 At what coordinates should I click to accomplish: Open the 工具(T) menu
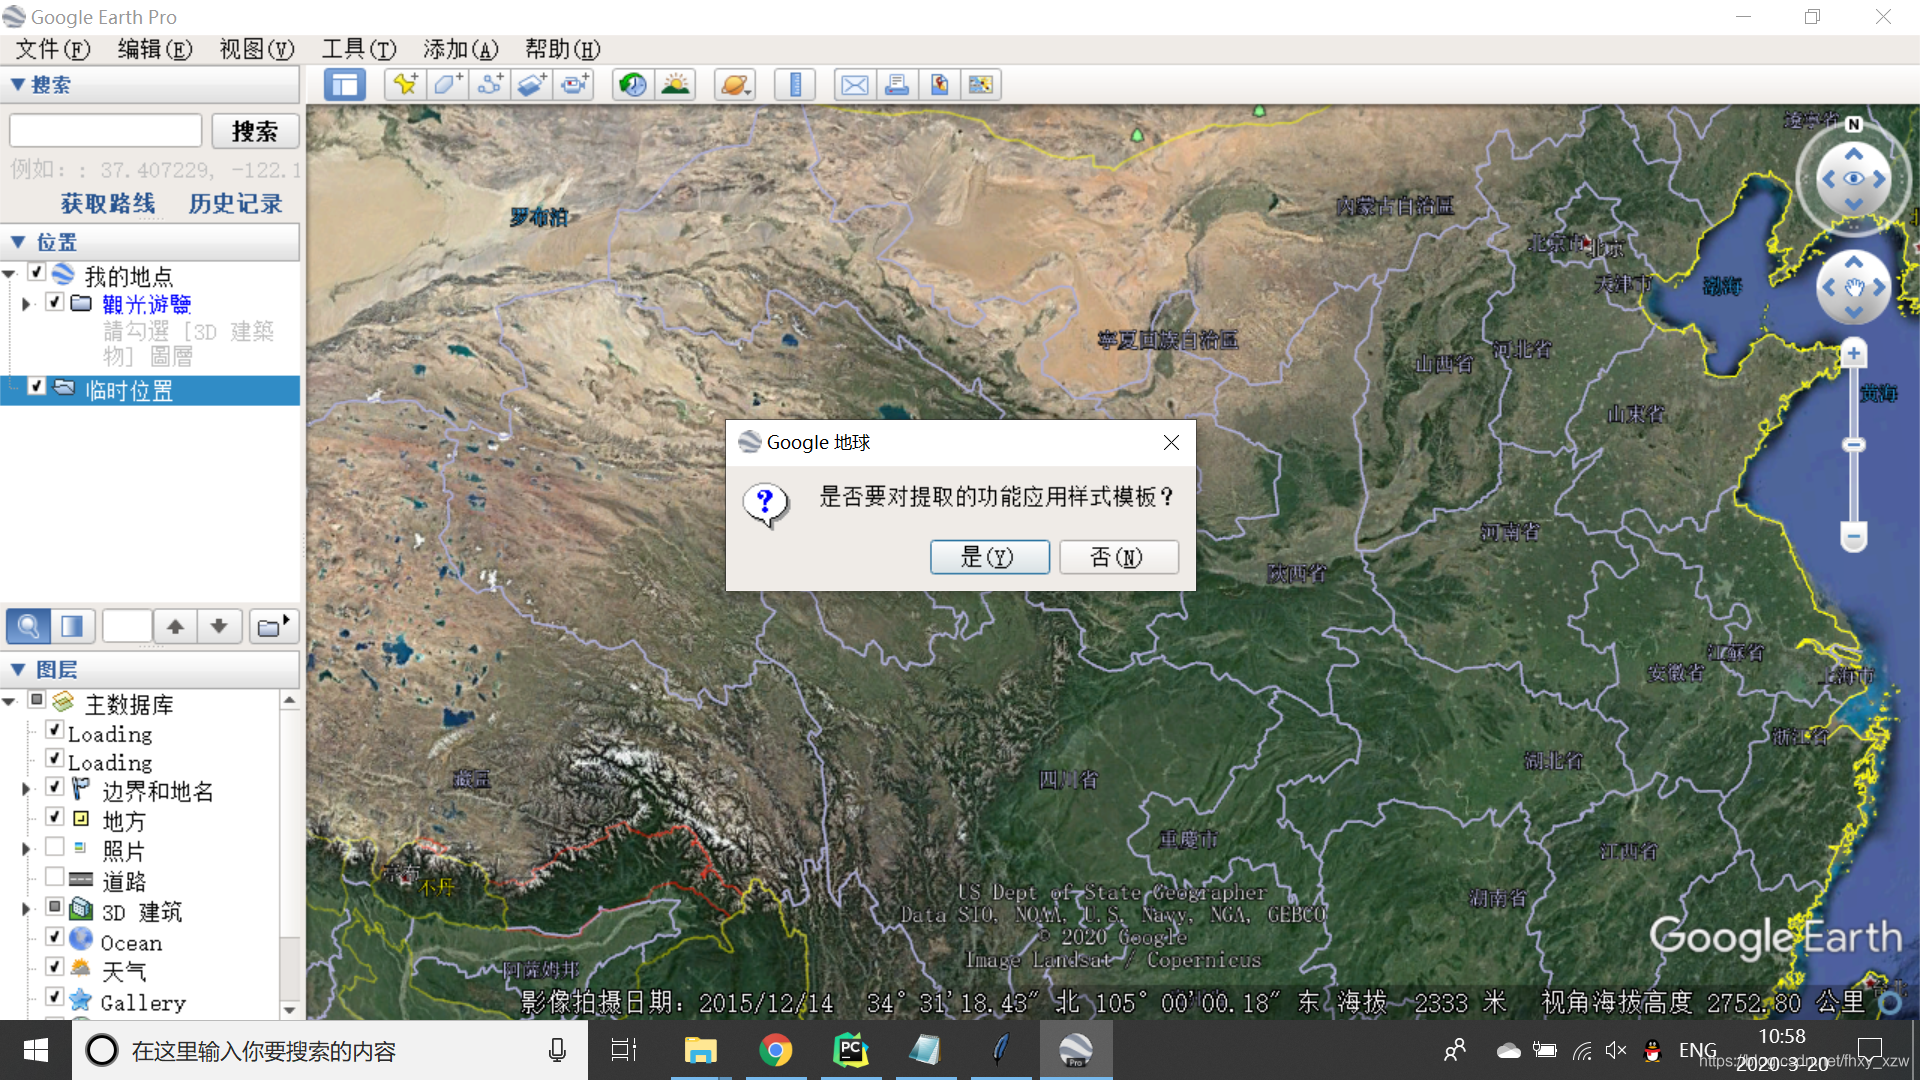(x=359, y=49)
